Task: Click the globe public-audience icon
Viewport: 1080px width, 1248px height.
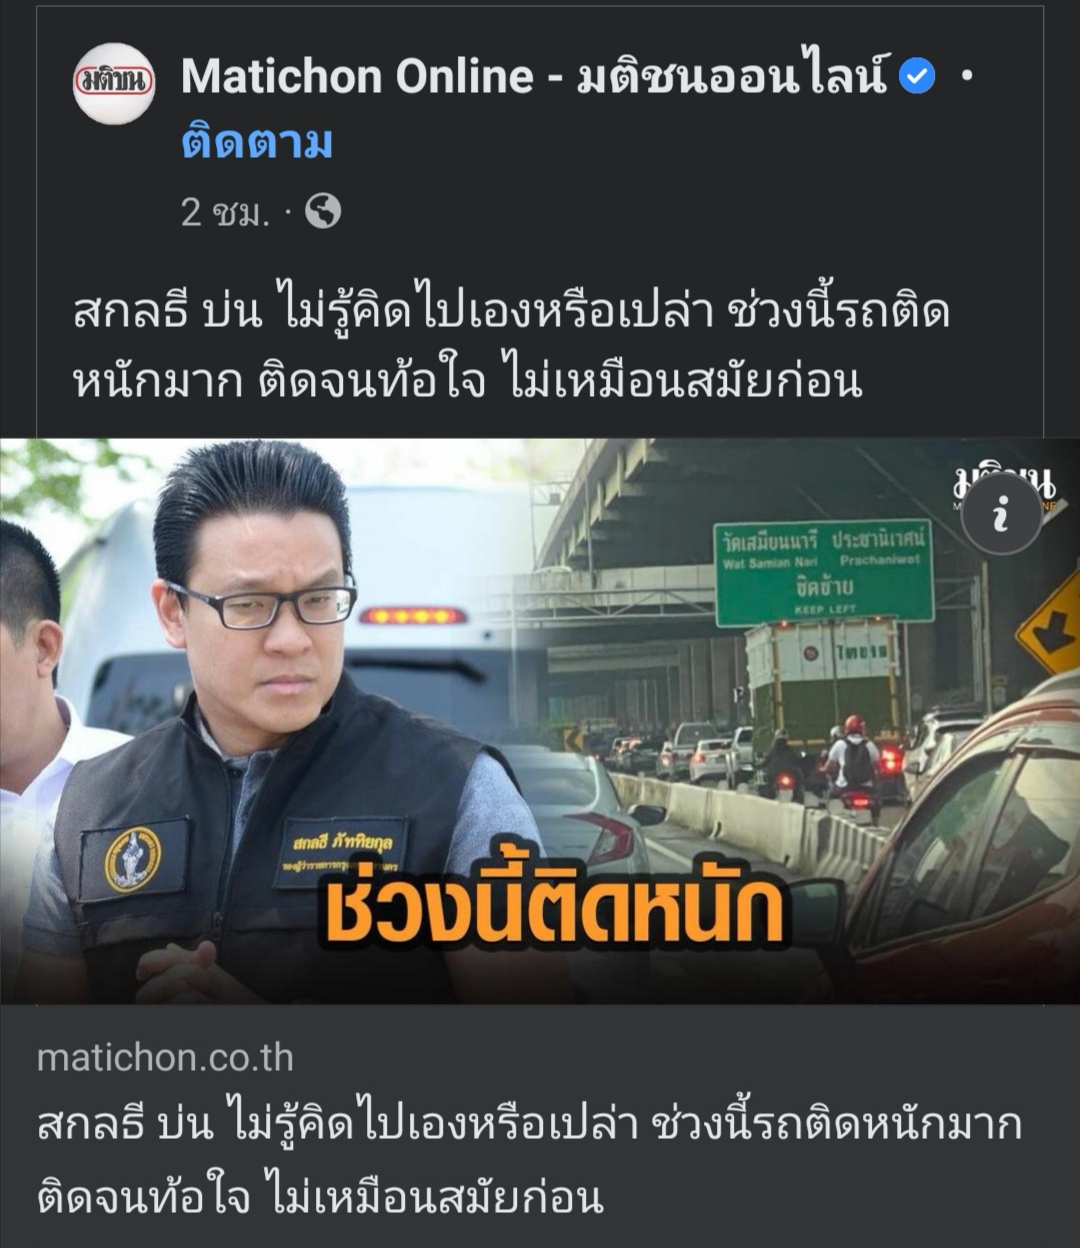Action: point(322,211)
